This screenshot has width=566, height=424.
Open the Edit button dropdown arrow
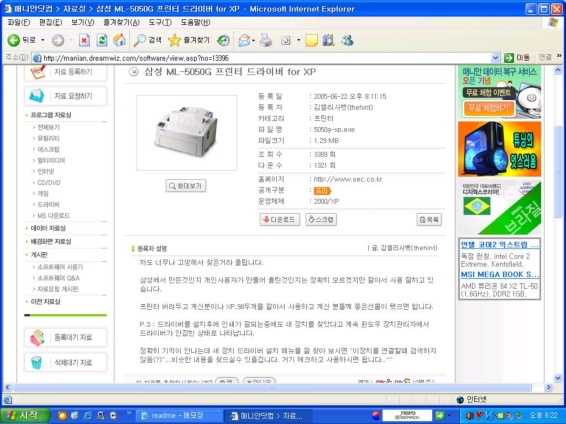click(x=299, y=40)
